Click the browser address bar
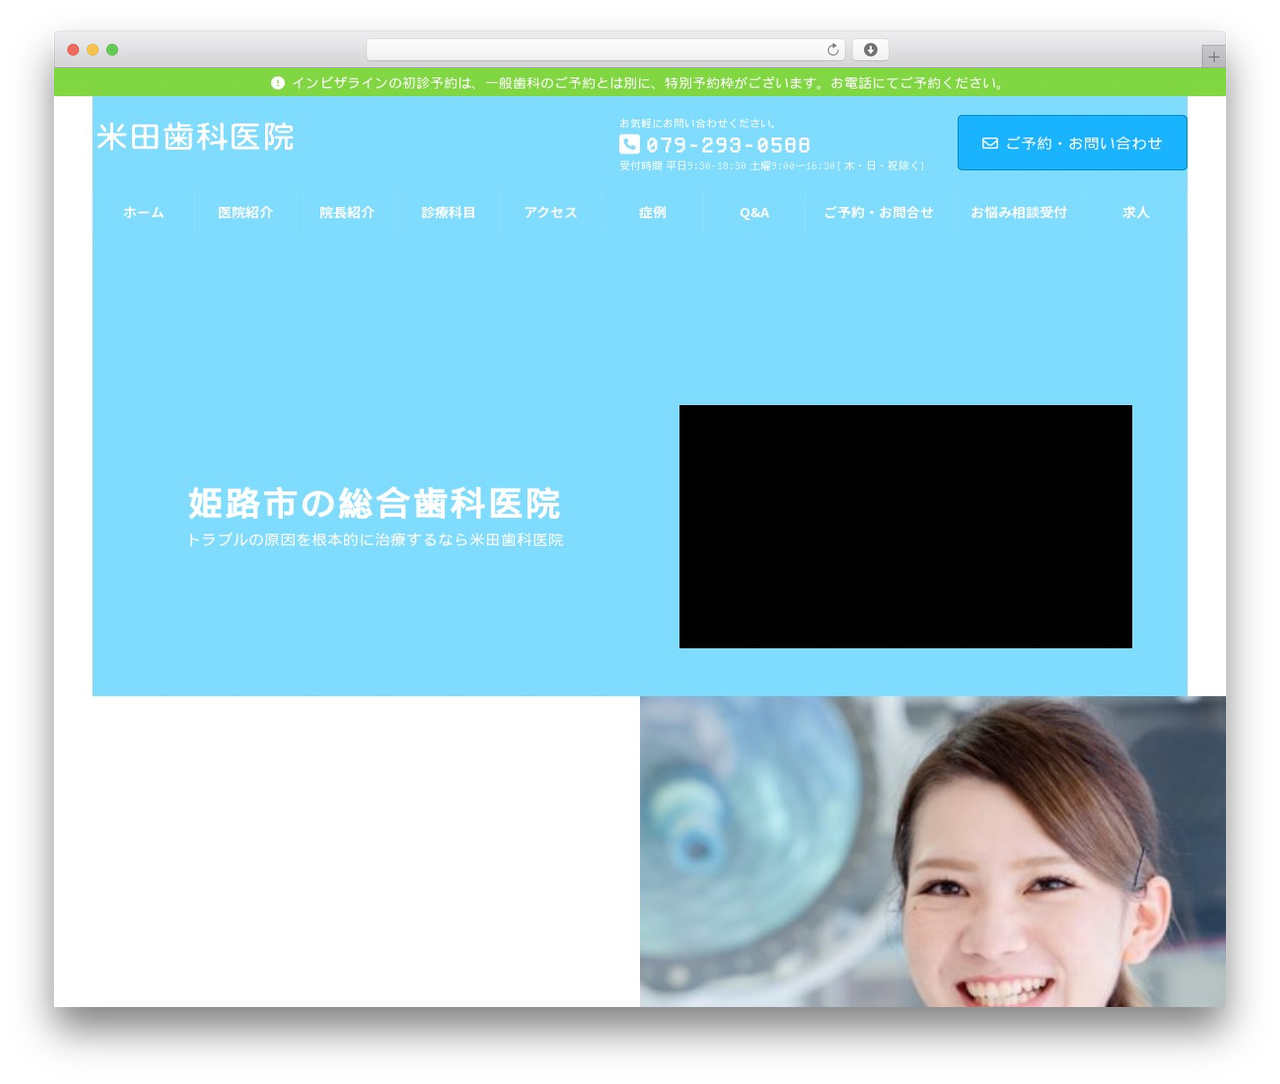The width and height of the screenshot is (1280, 1084). [605, 50]
